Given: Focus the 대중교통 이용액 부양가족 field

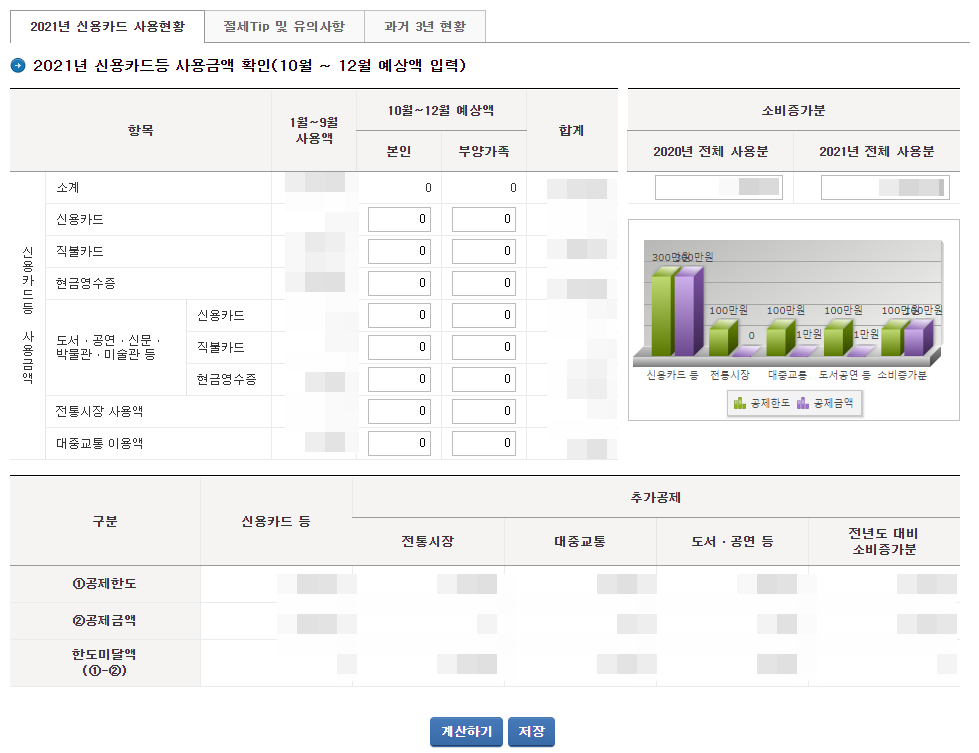Looking at the screenshot, I should click(484, 443).
